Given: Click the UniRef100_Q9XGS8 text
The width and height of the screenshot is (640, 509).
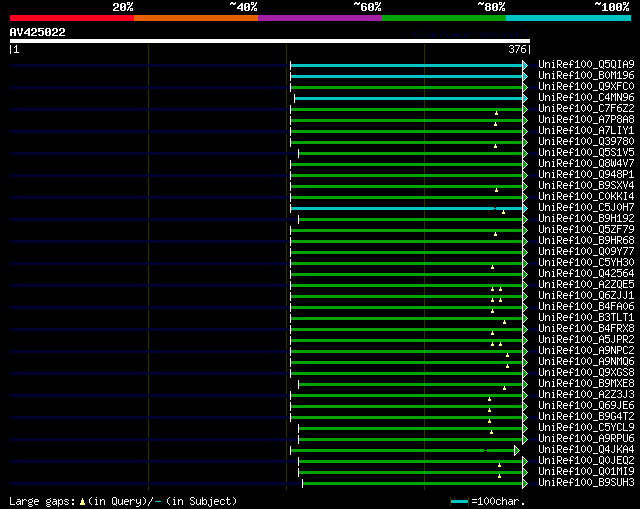Looking at the screenshot, I should 586,373.
